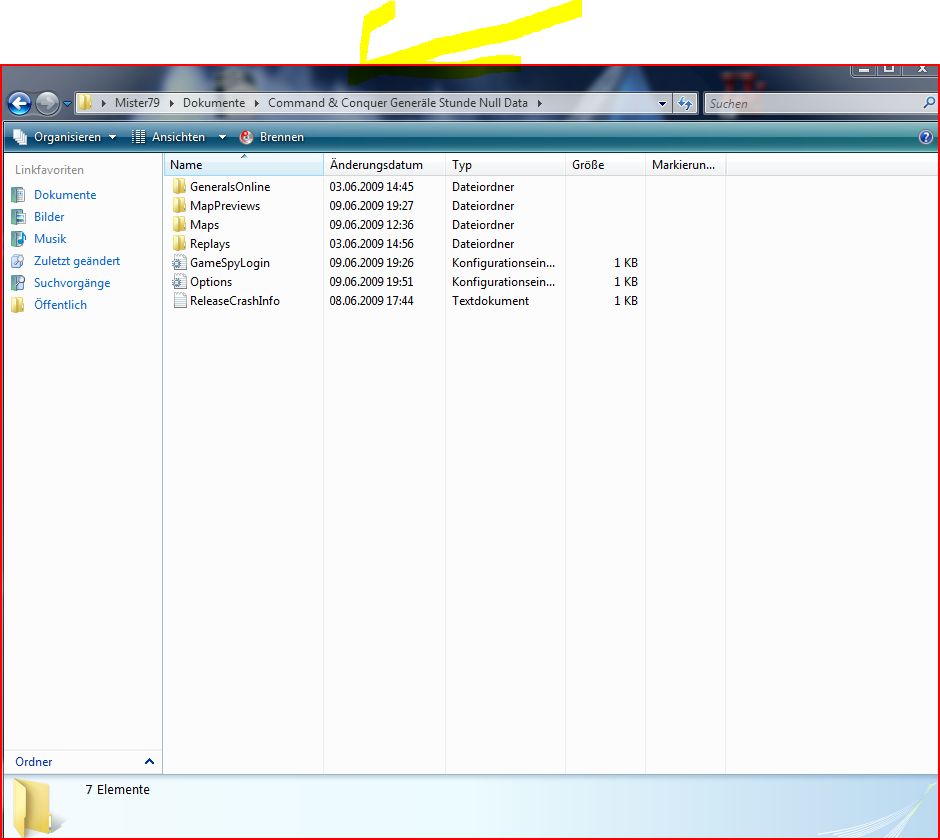Select the MapPreviews folder name
This screenshot has height=840, width=940.
click(x=225, y=206)
